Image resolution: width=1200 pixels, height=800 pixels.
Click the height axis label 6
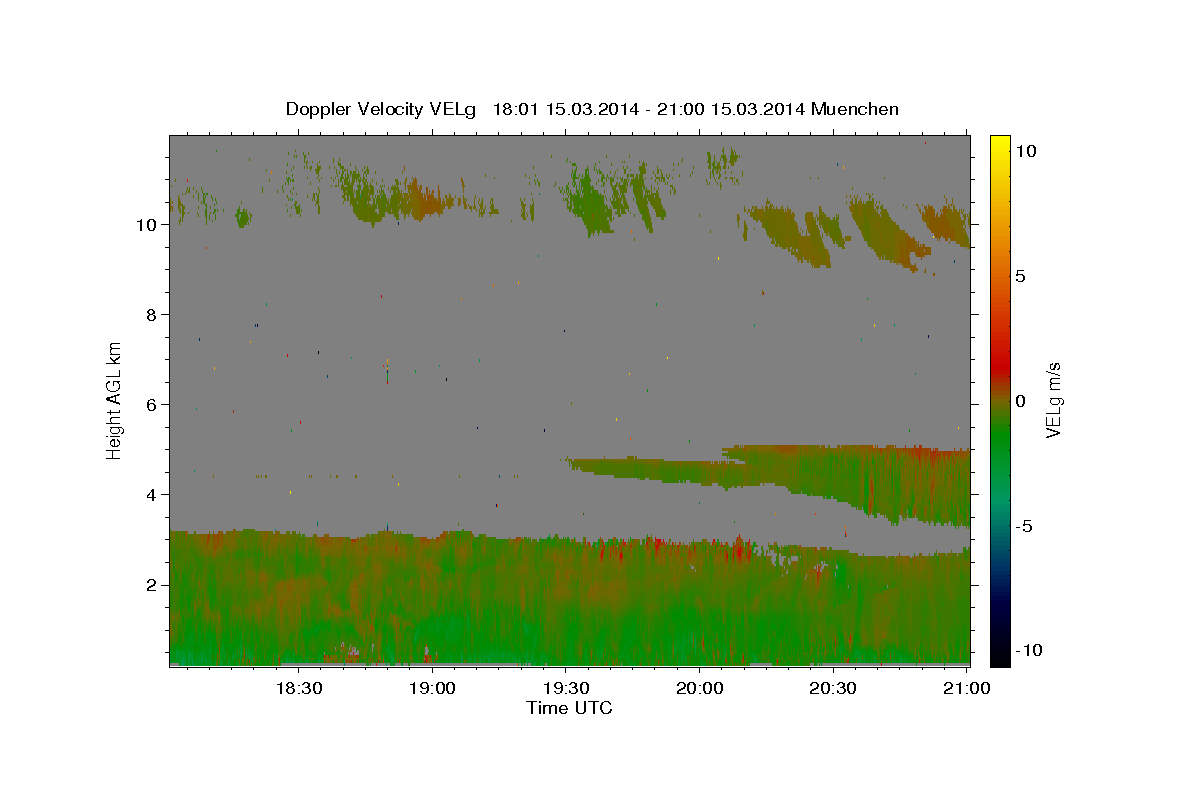[153, 405]
